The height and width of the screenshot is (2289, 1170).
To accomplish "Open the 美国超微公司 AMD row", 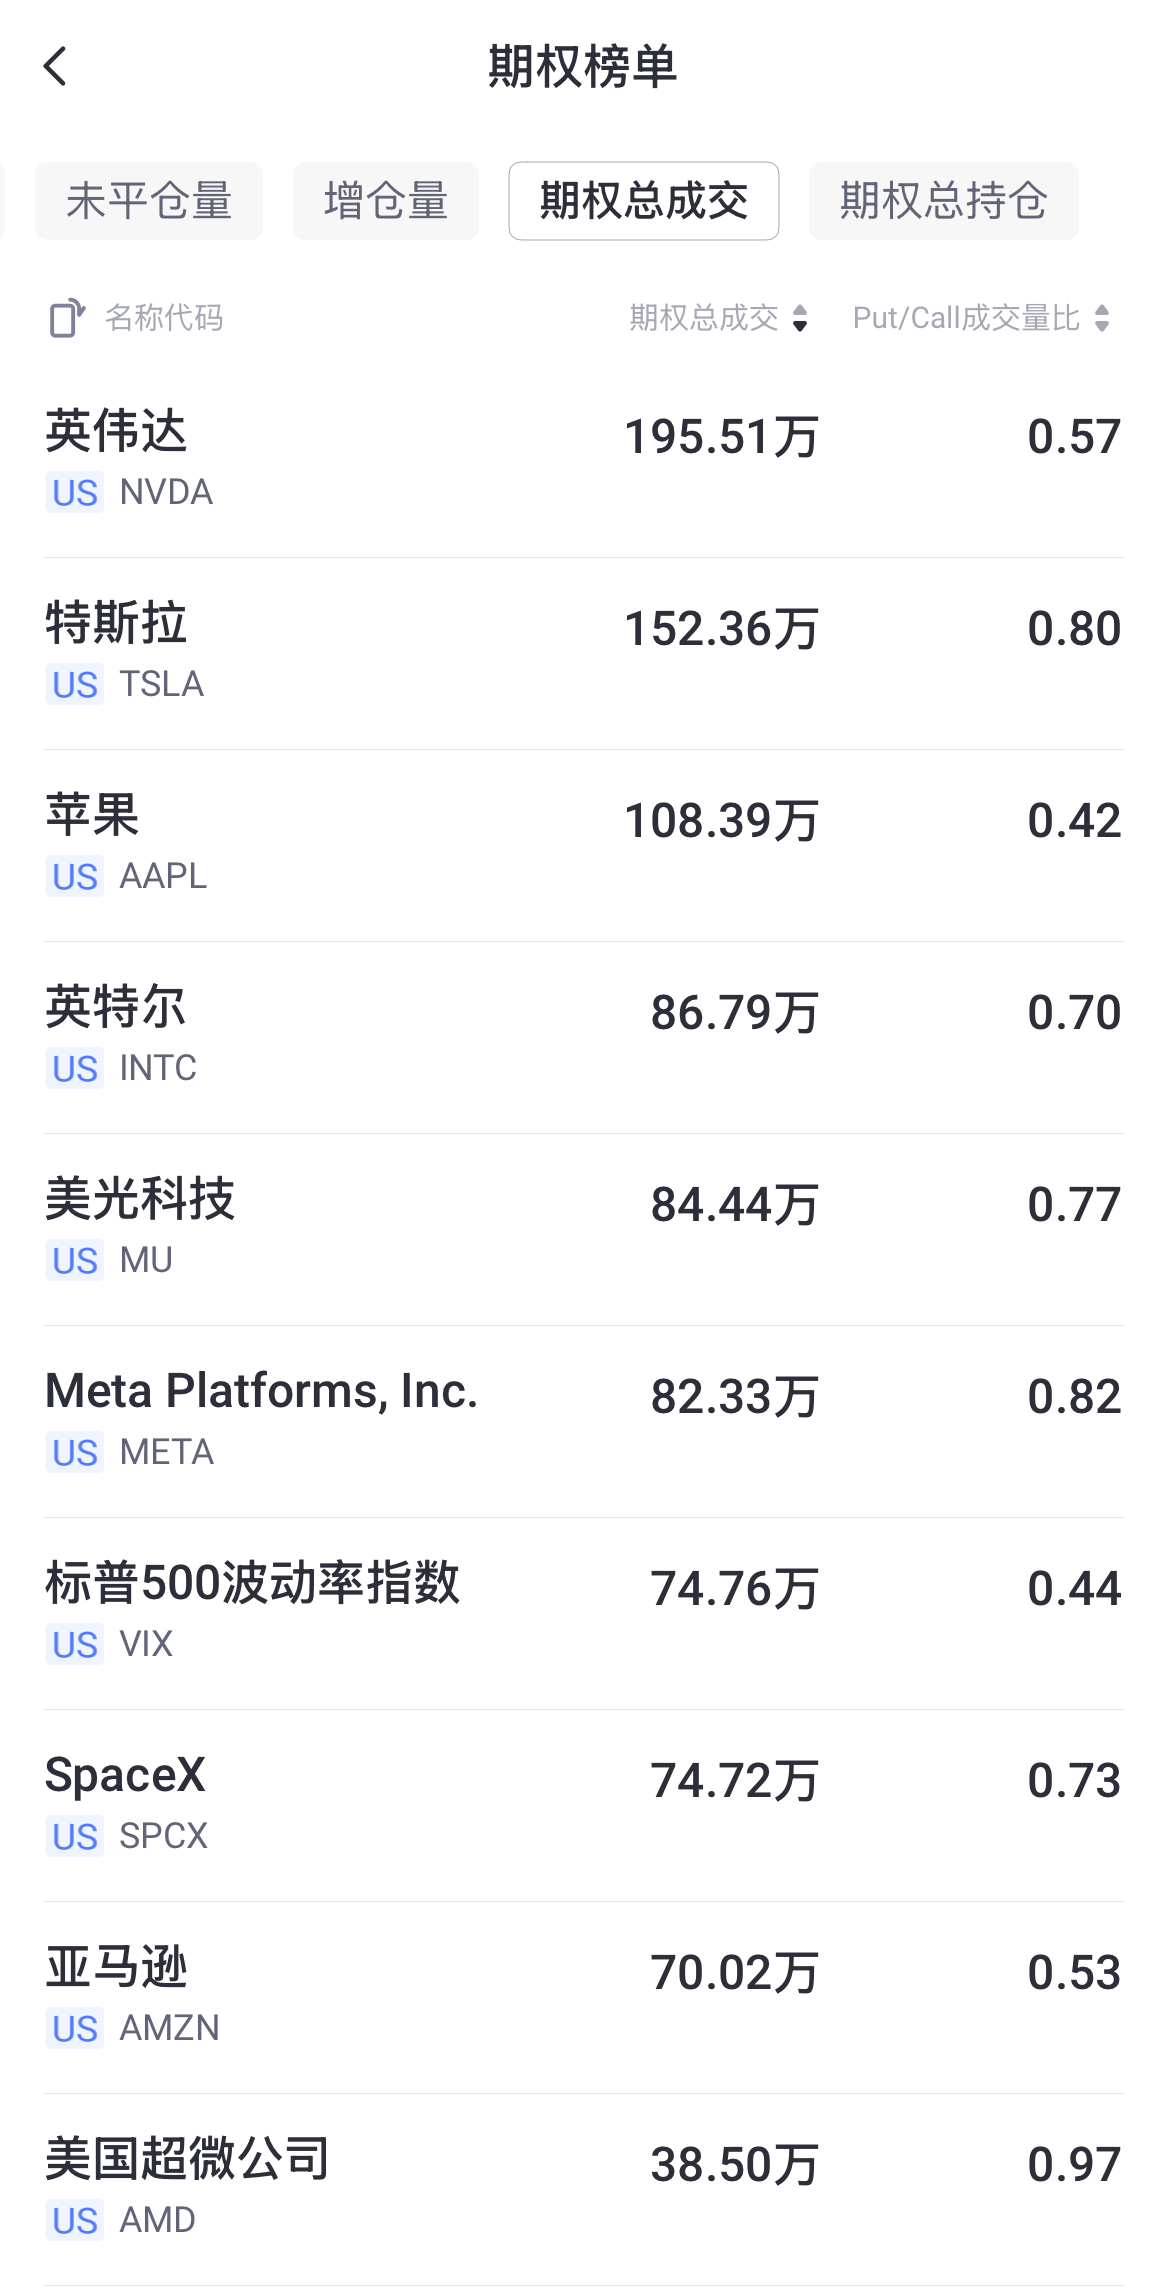I will pyautogui.click(x=584, y=2190).
